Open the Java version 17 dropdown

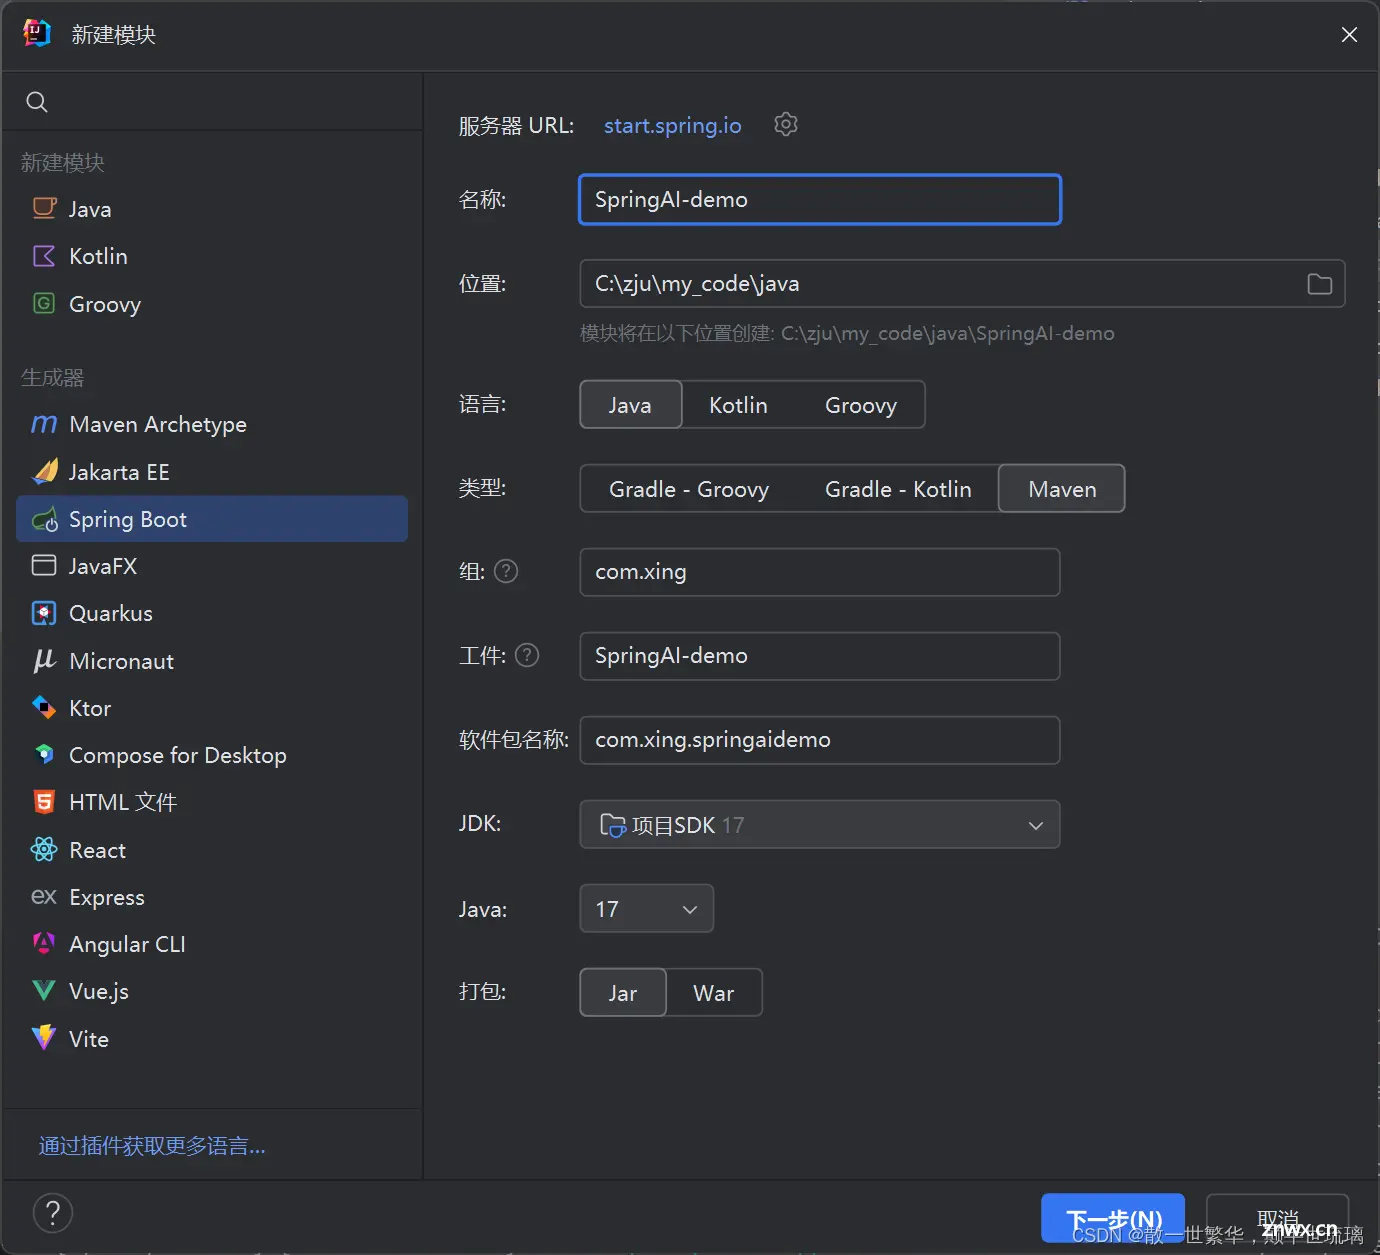[x=647, y=909]
